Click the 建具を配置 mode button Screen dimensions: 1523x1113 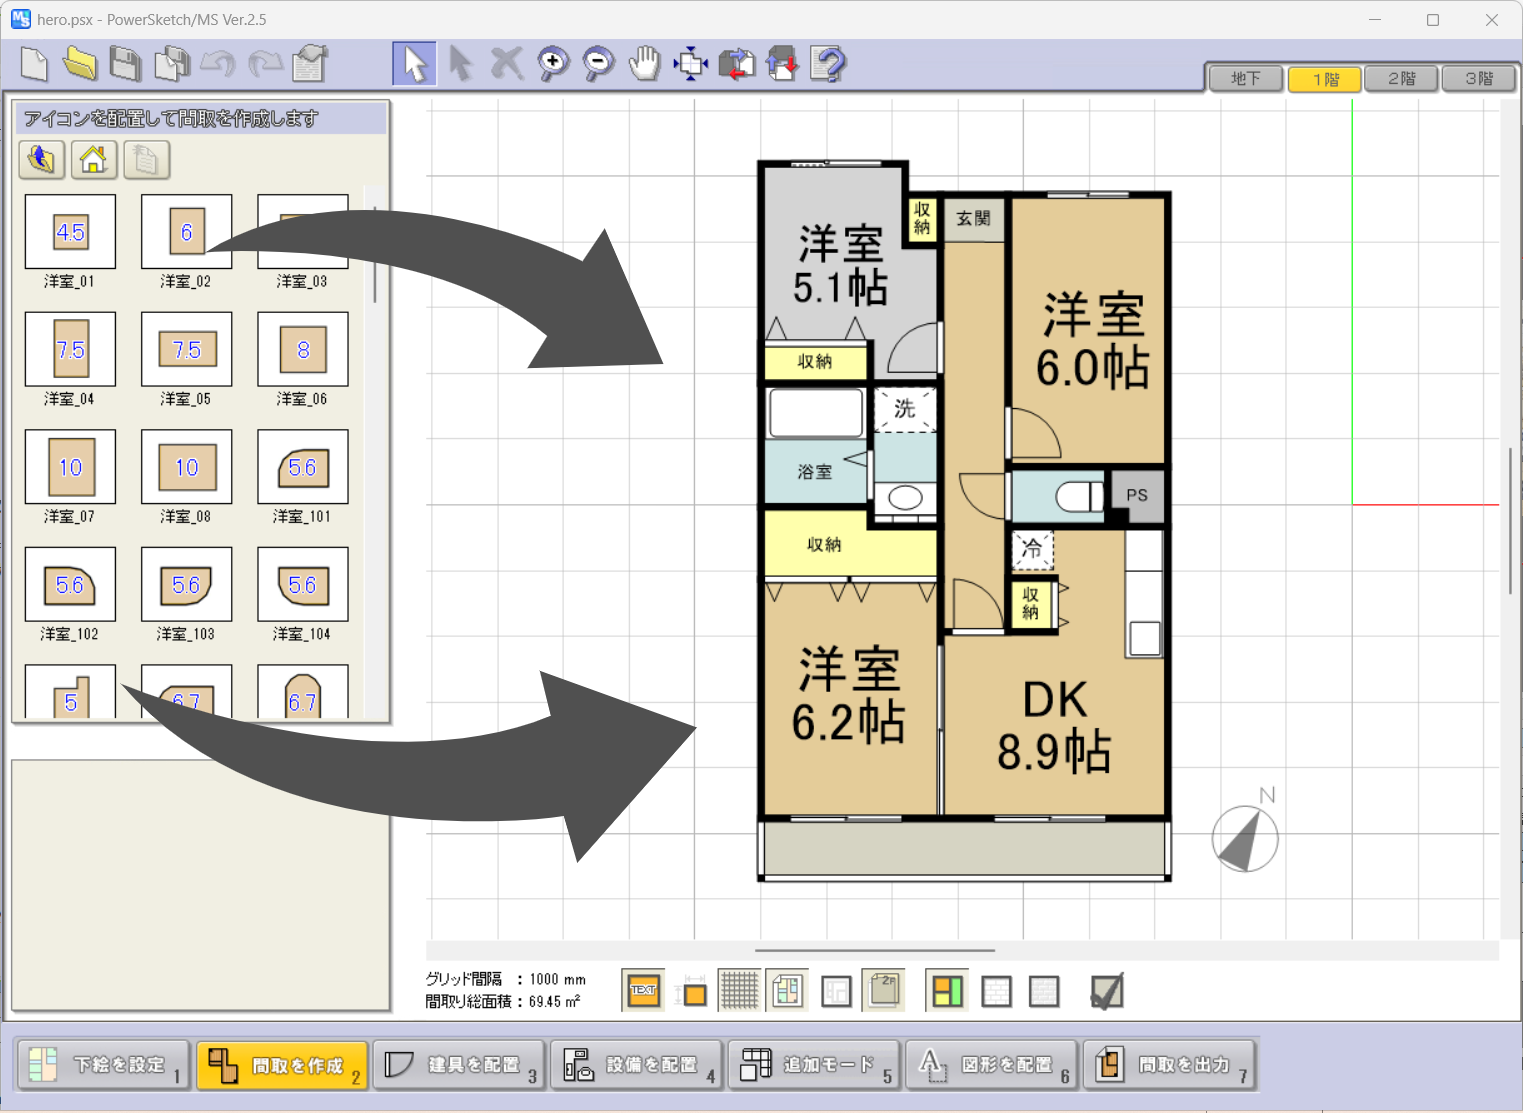click(458, 1064)
